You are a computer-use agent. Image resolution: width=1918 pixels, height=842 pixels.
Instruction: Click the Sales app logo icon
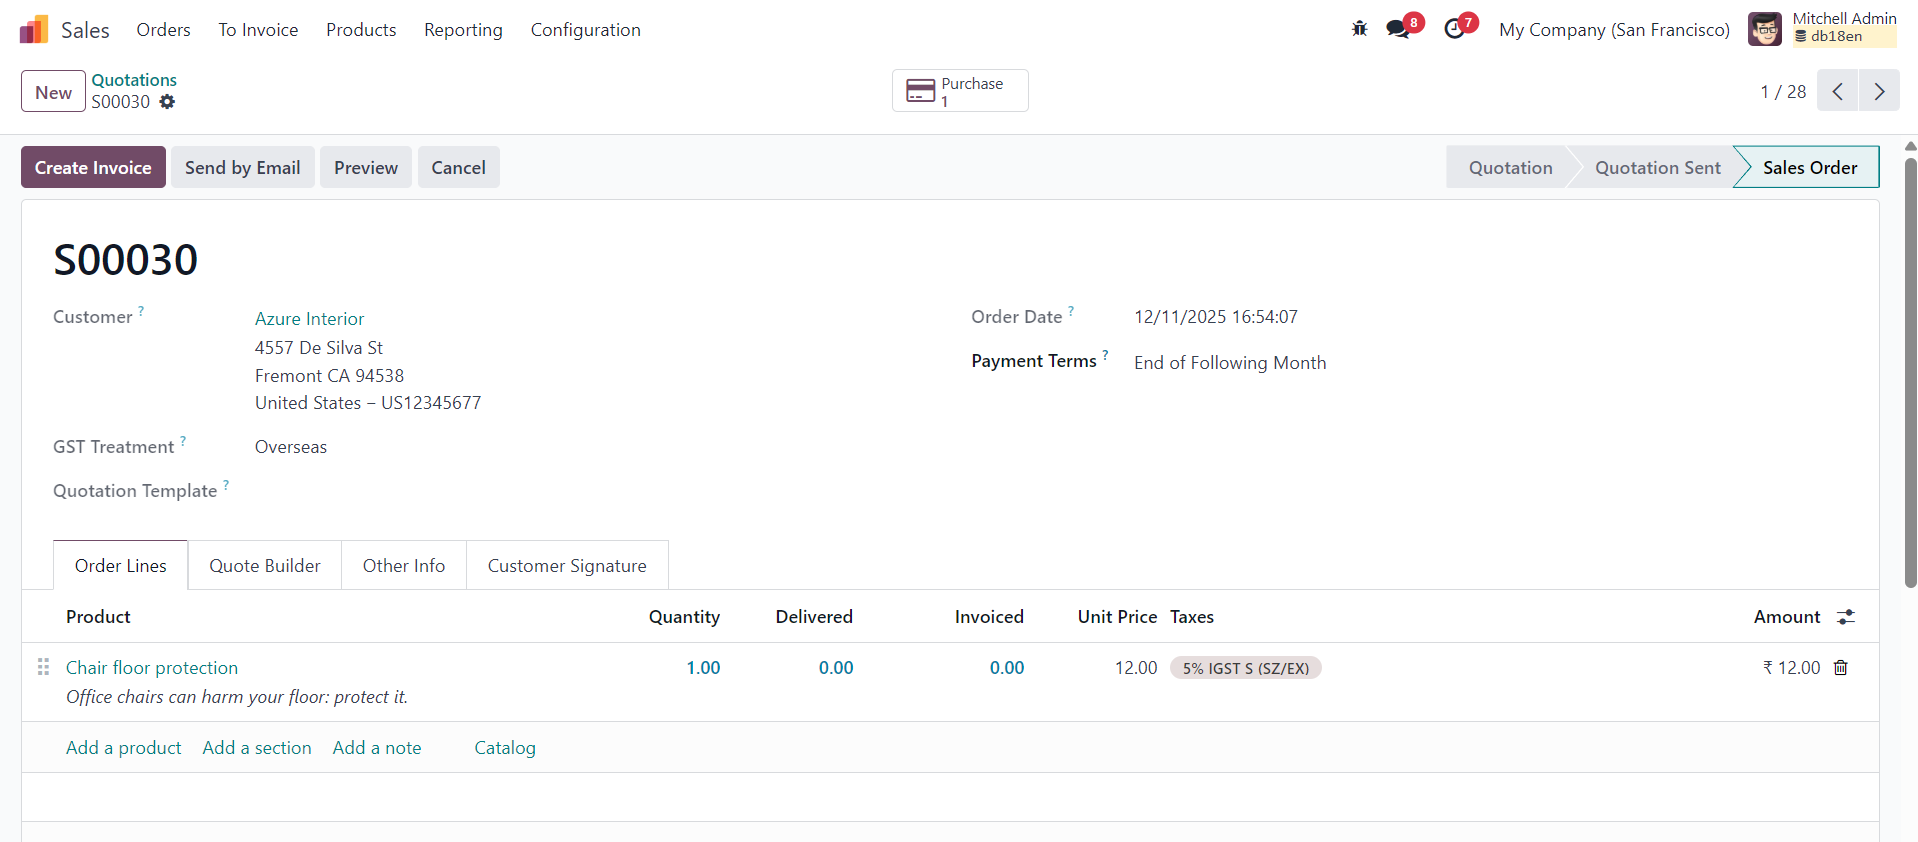[x=34, y=30]
